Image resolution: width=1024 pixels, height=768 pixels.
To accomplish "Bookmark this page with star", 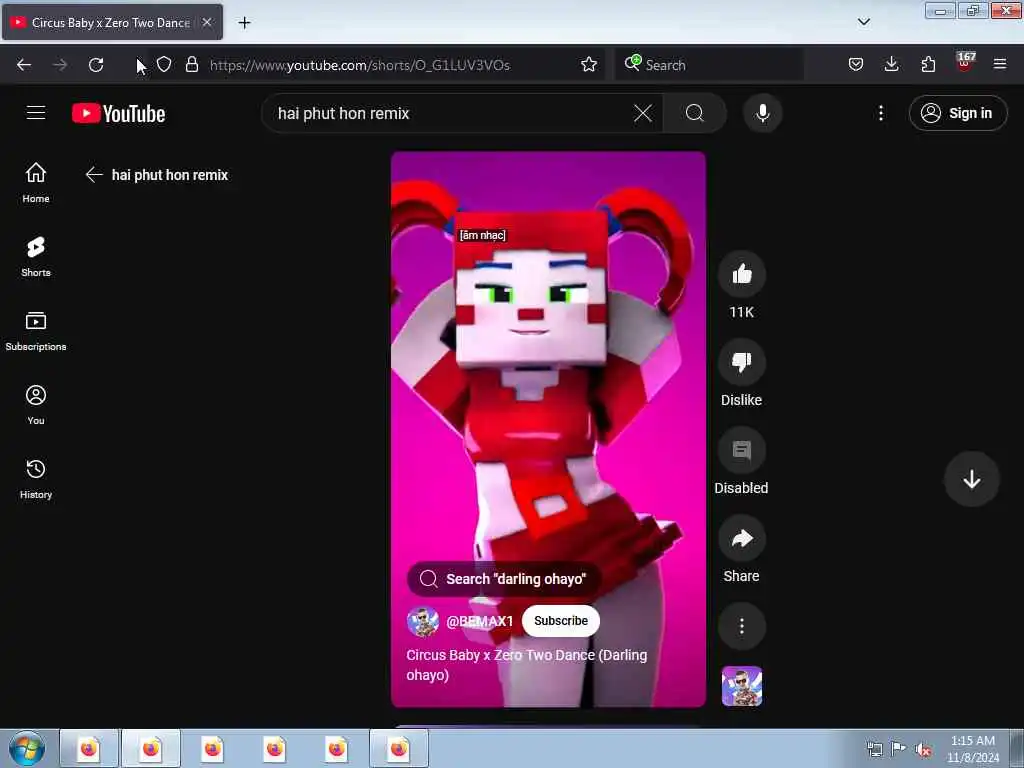I will [x=588, y=65].
